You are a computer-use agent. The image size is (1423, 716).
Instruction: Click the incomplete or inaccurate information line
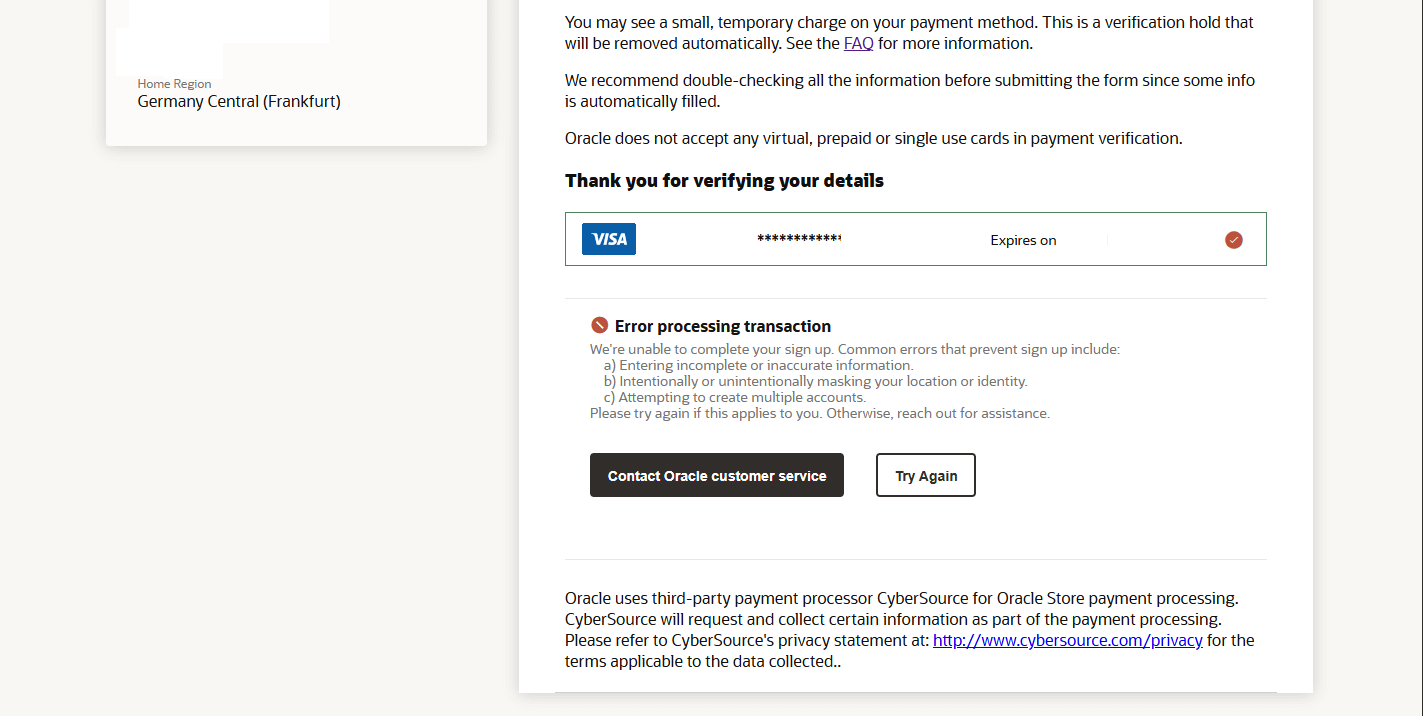pyautogui.click(x=759, y=365)
